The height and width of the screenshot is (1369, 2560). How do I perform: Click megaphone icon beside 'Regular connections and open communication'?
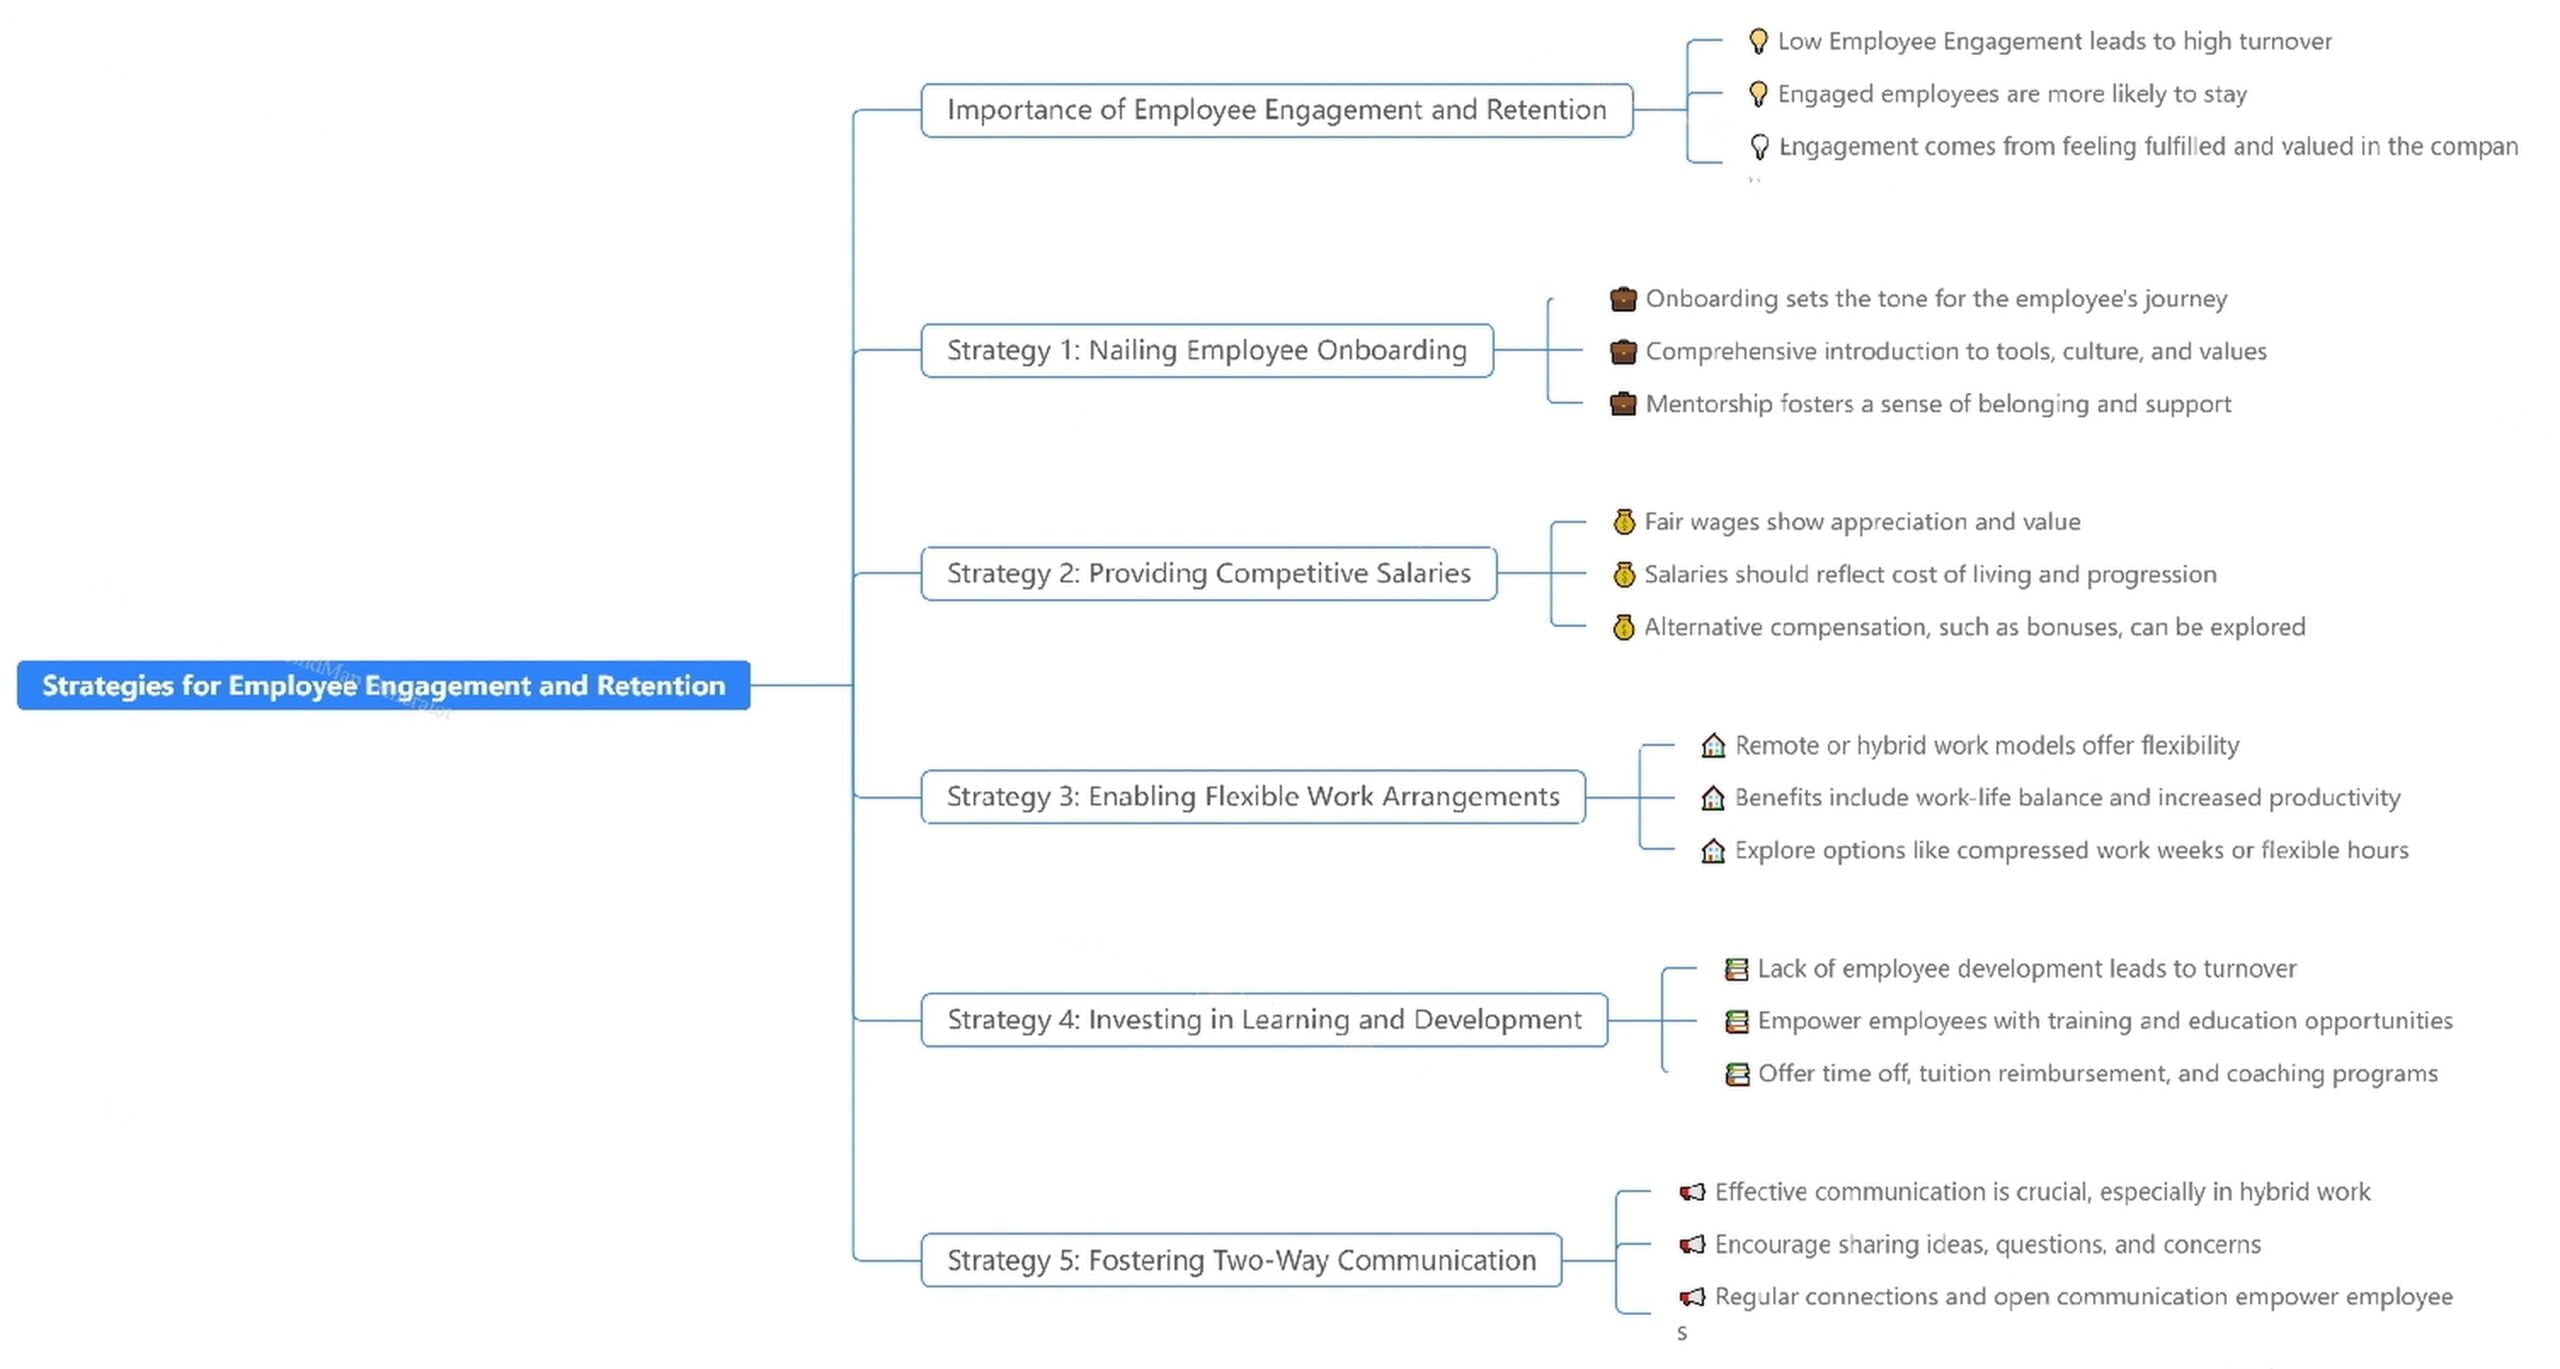pyautogui.click(x=1692, y=1297)
